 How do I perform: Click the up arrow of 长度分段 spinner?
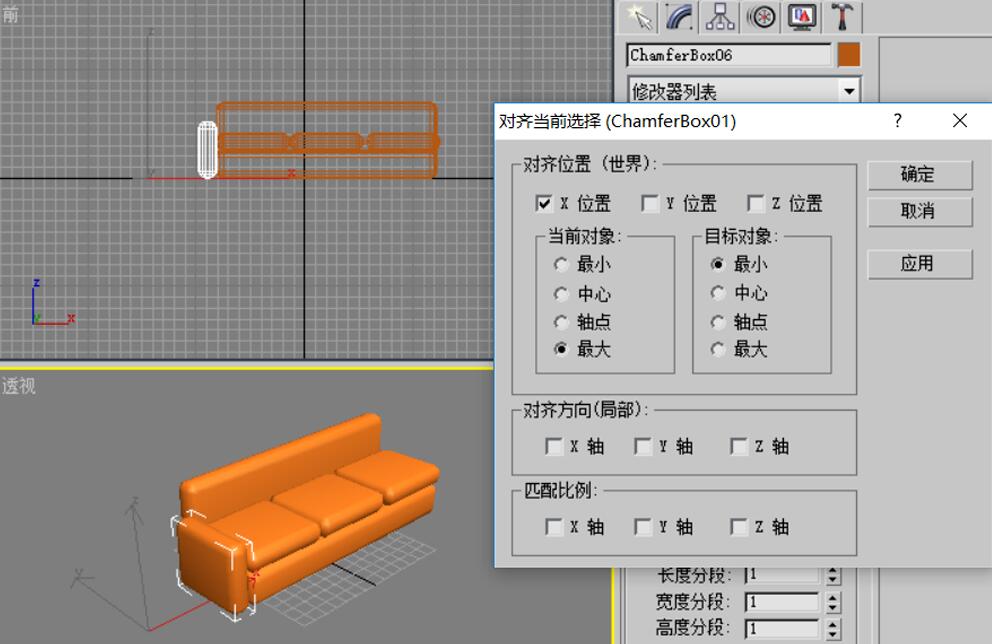[x=832, y=570]
